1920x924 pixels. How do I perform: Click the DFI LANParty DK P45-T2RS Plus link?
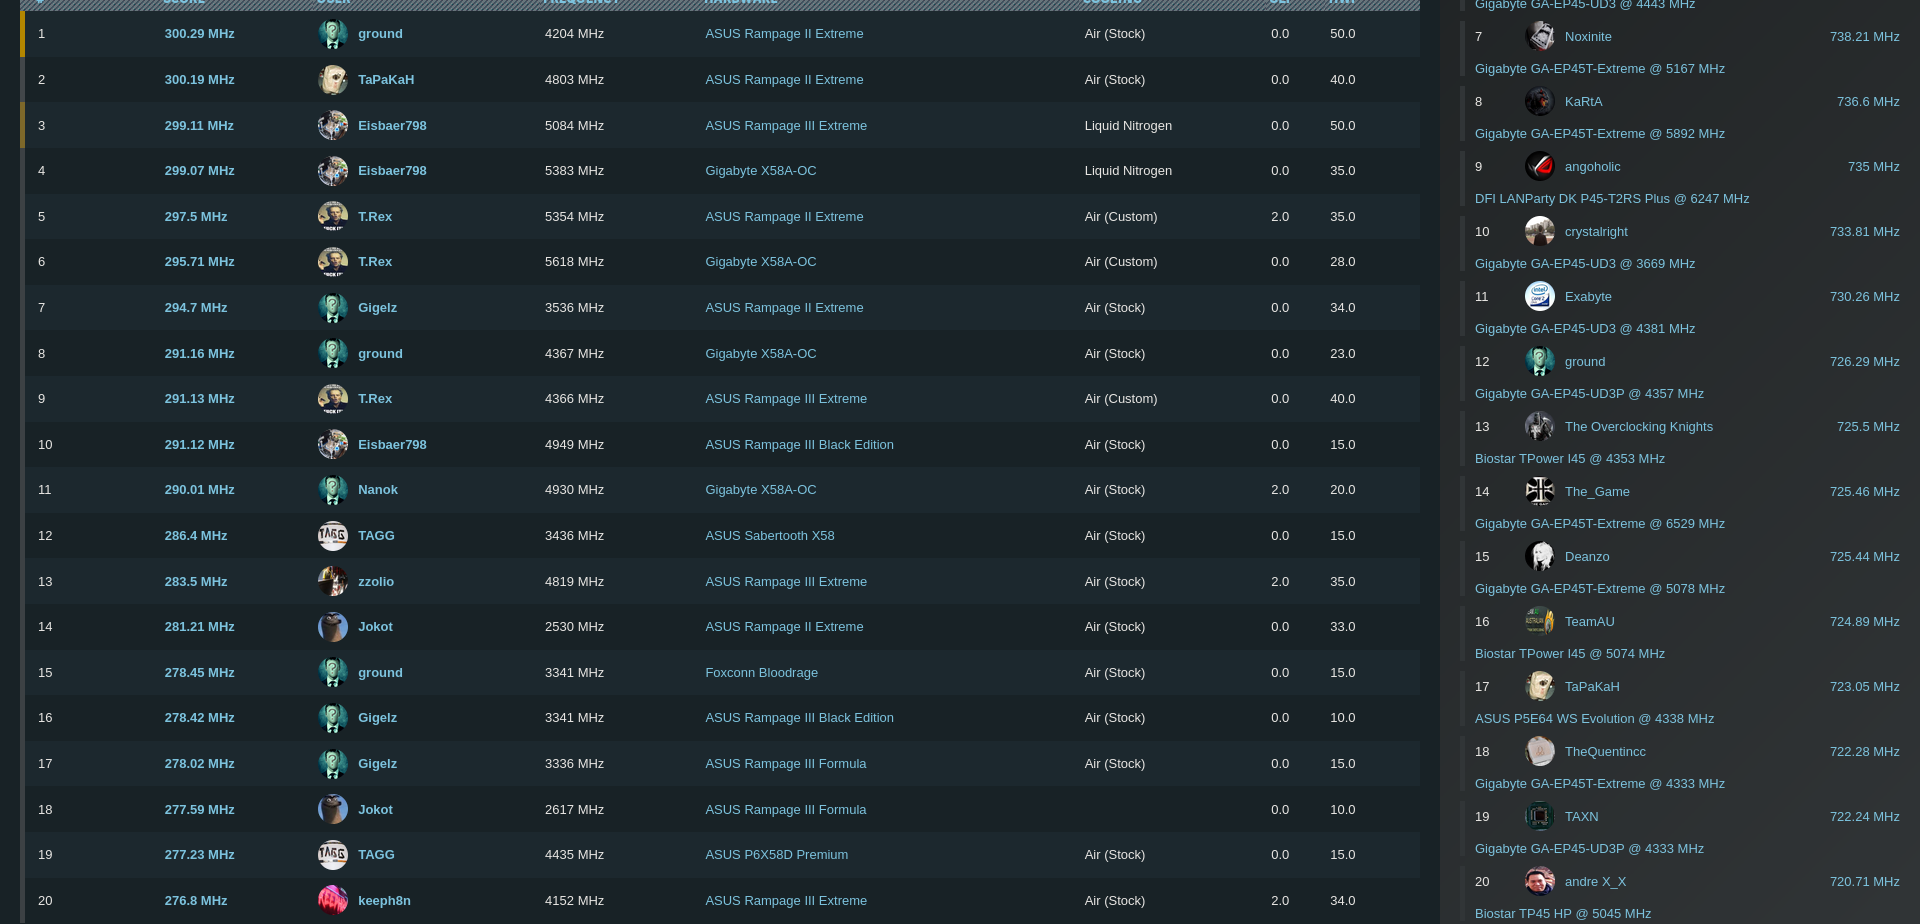1611,199
